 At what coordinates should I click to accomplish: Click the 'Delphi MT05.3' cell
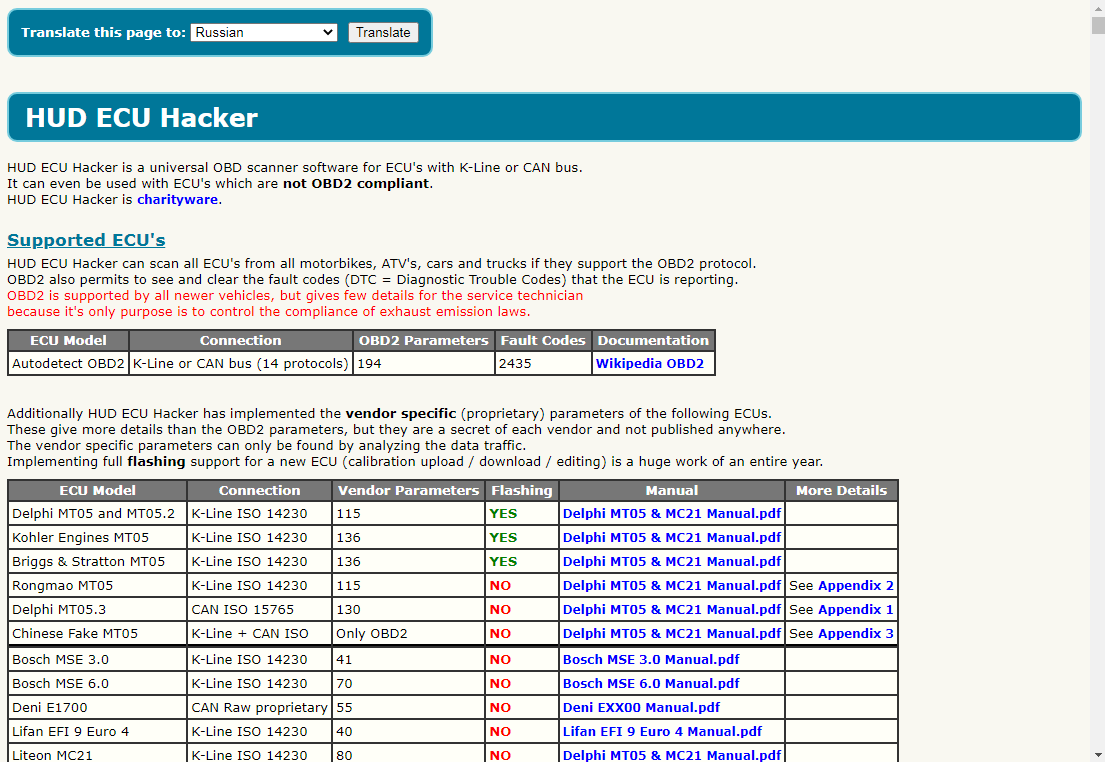(x=97, y=610)
